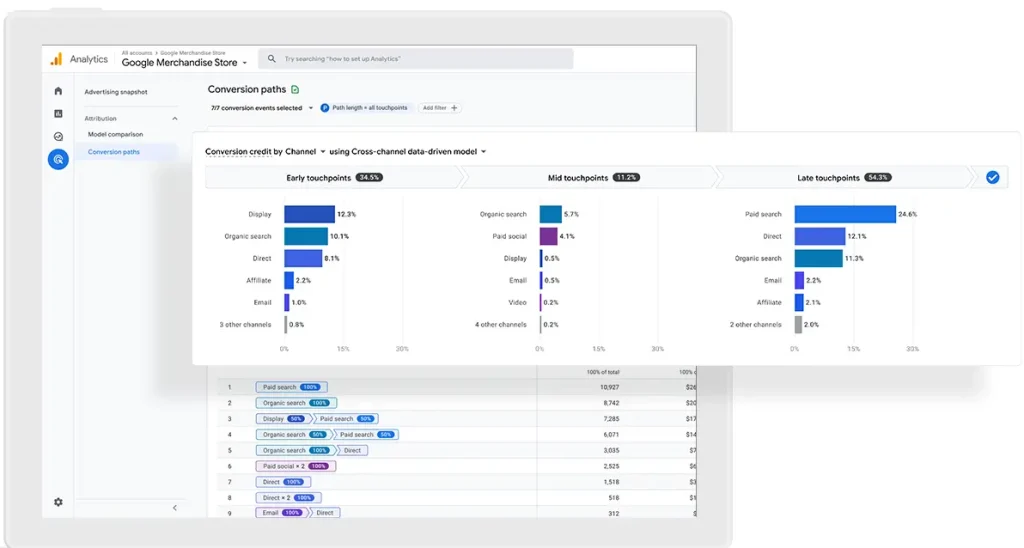Click the 8,742 conversions value
Screen dimensions: 1024x548
(611, 403)
